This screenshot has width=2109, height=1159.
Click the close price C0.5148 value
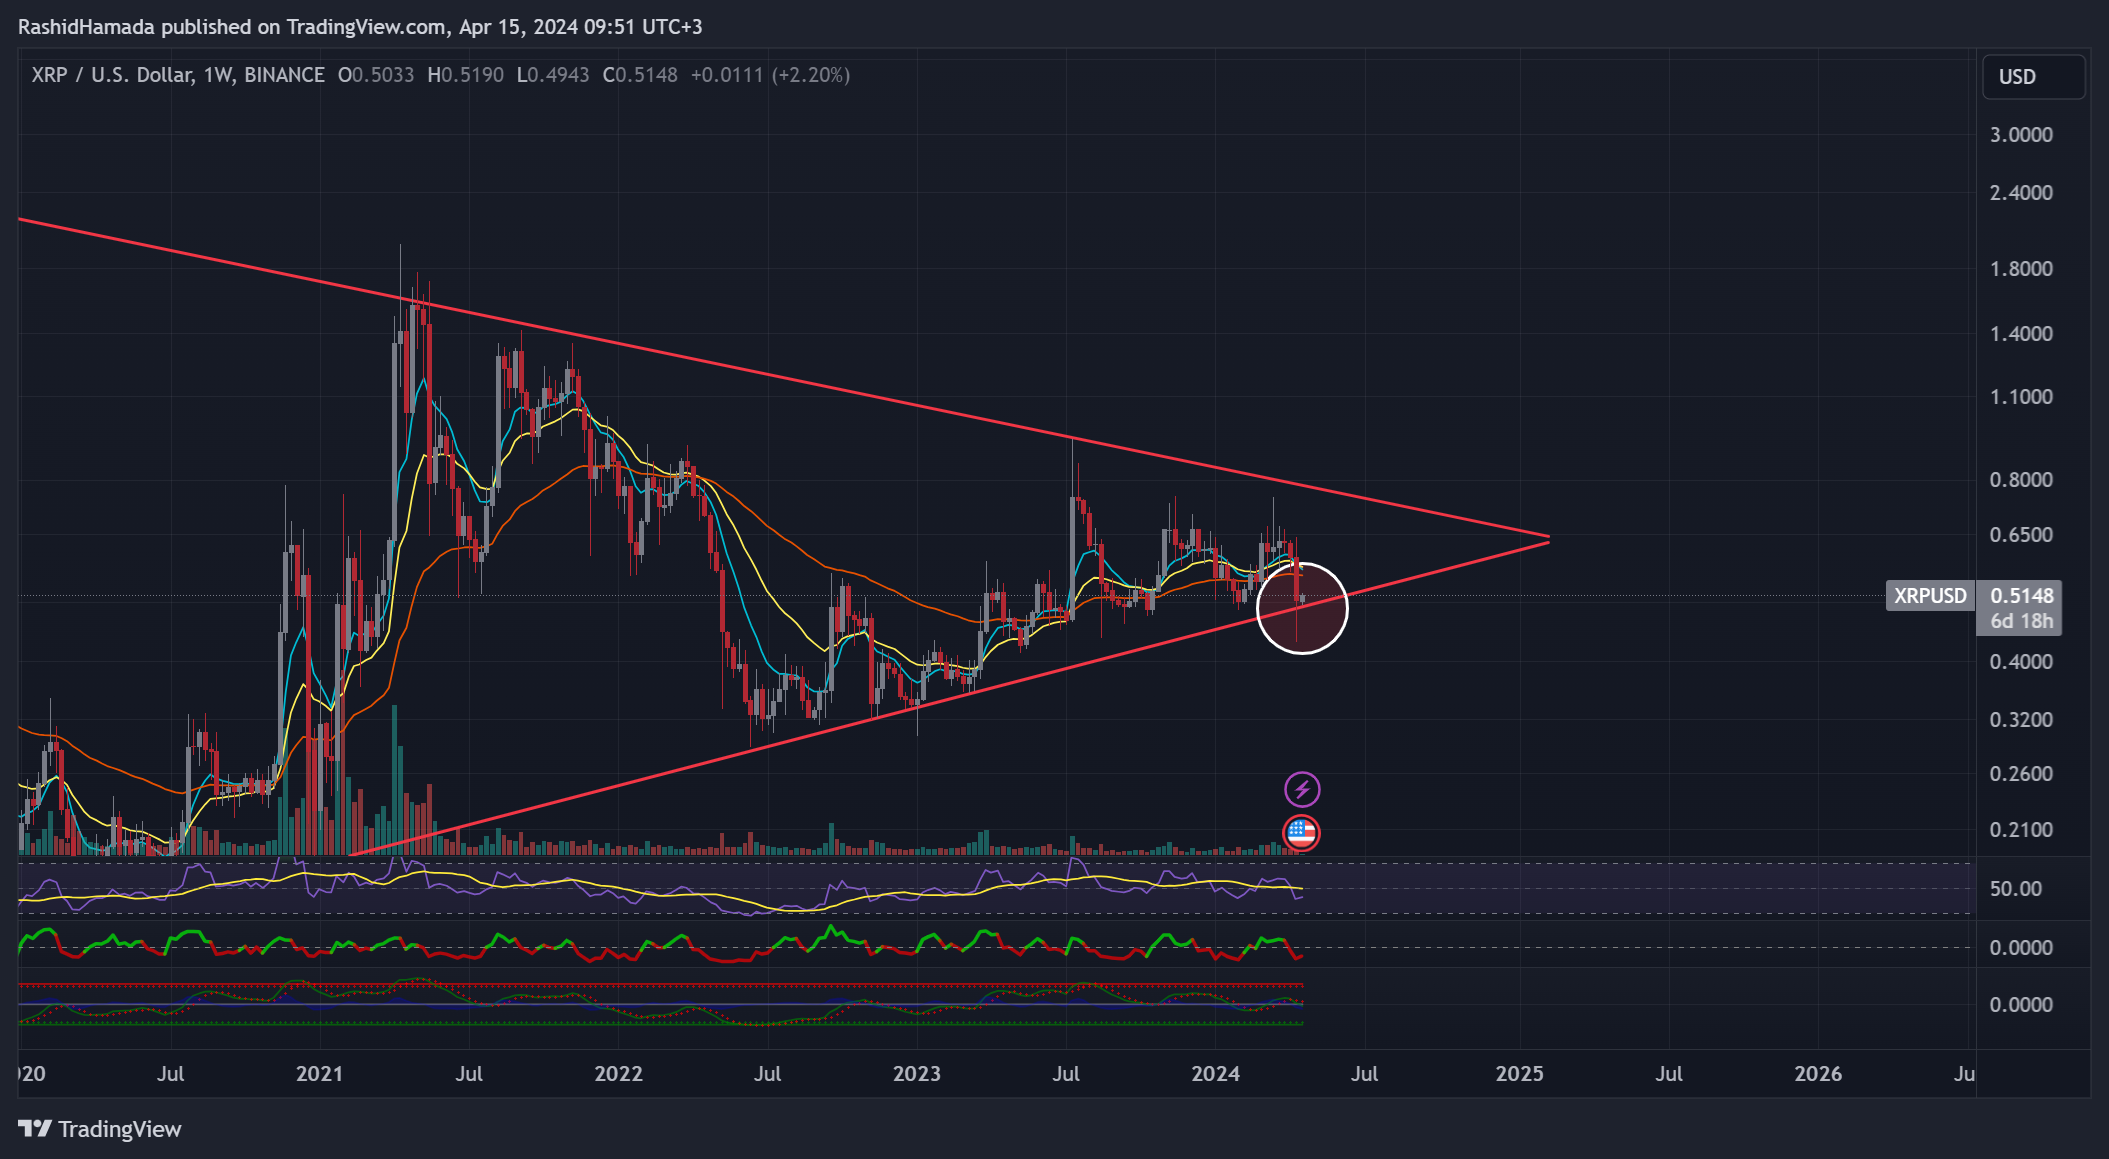tap(640, 75)
